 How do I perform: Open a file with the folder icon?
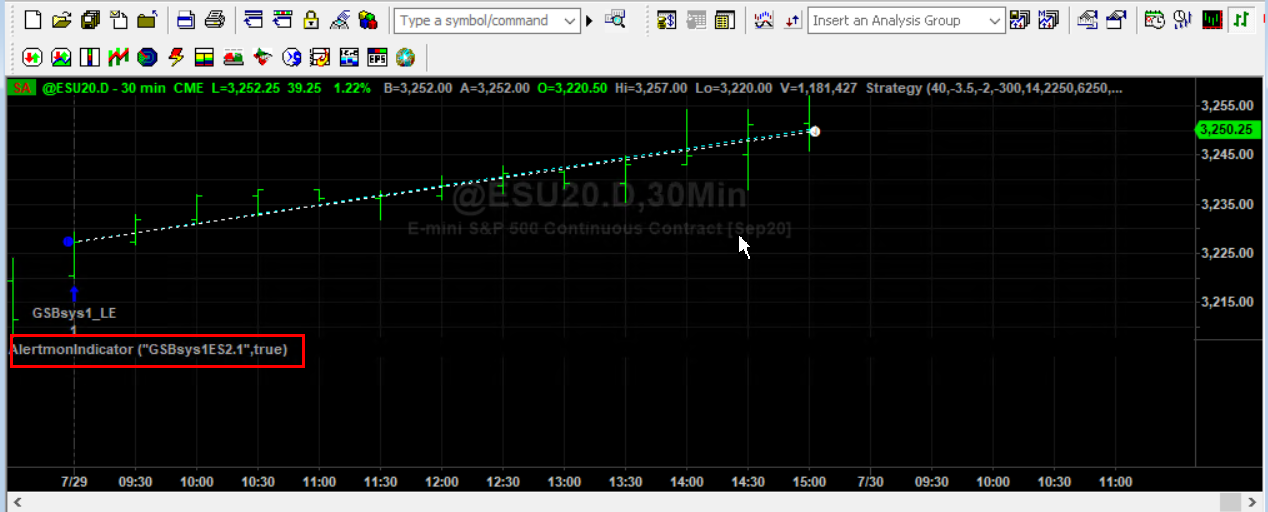(61, 20)
